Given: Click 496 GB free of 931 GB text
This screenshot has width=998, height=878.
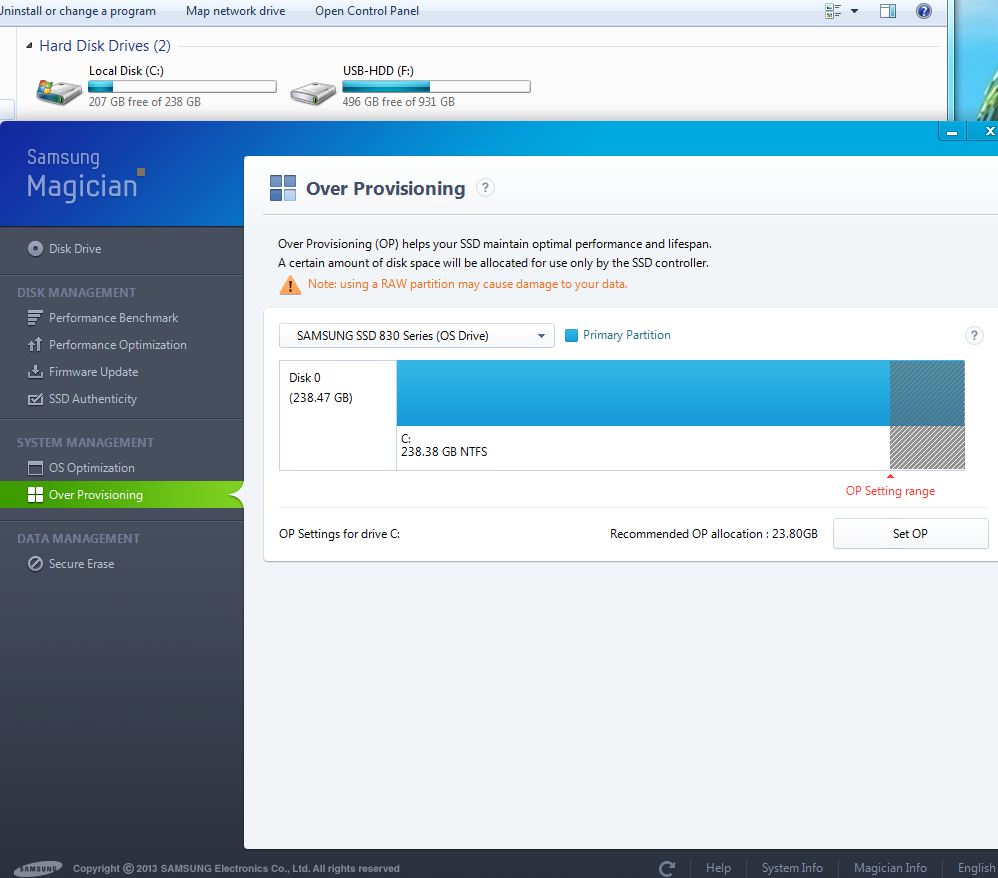Looking at the screenshot, I should (398, 102).
